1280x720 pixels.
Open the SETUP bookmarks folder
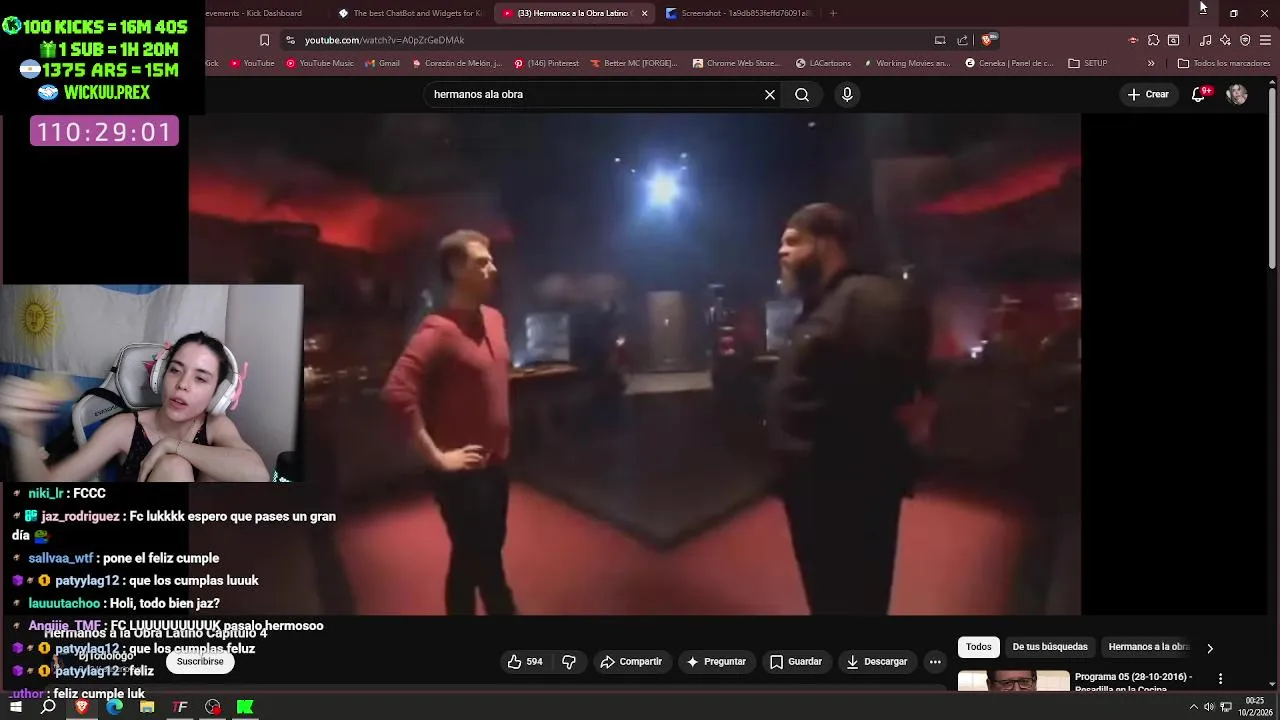click(1088, 63)
